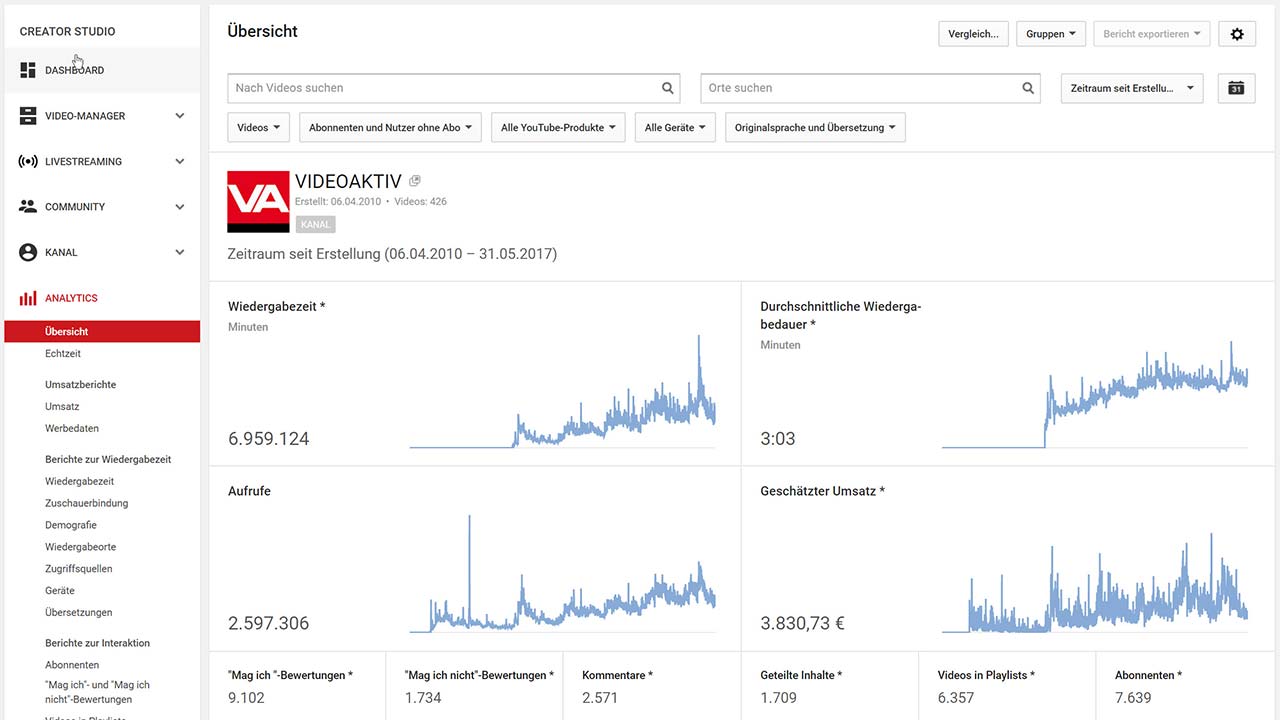Open the Zuschauerbindung report
This screenshot has width=1280, height=720.
pos(87,503)
